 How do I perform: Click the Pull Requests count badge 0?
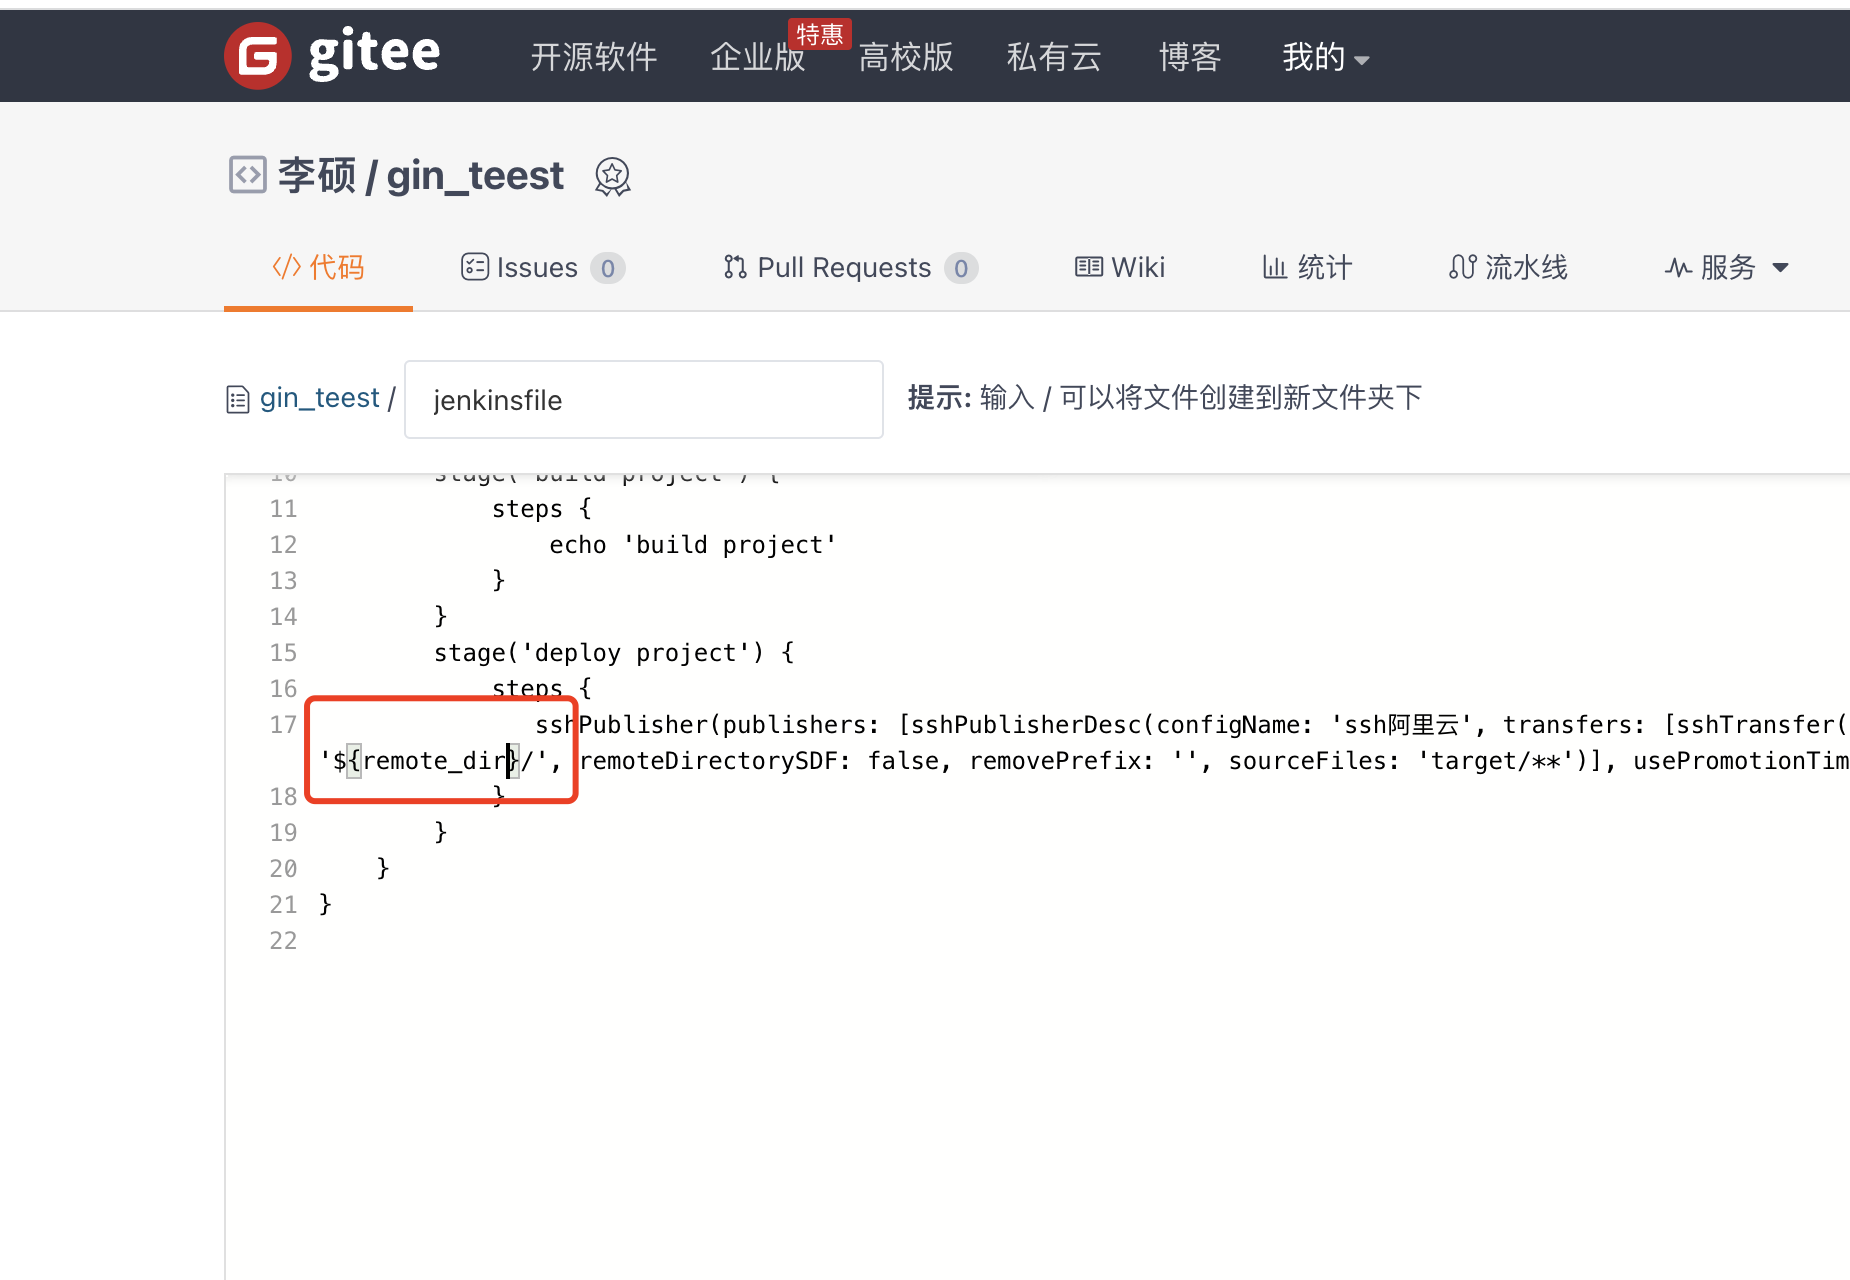pos(961,268)
